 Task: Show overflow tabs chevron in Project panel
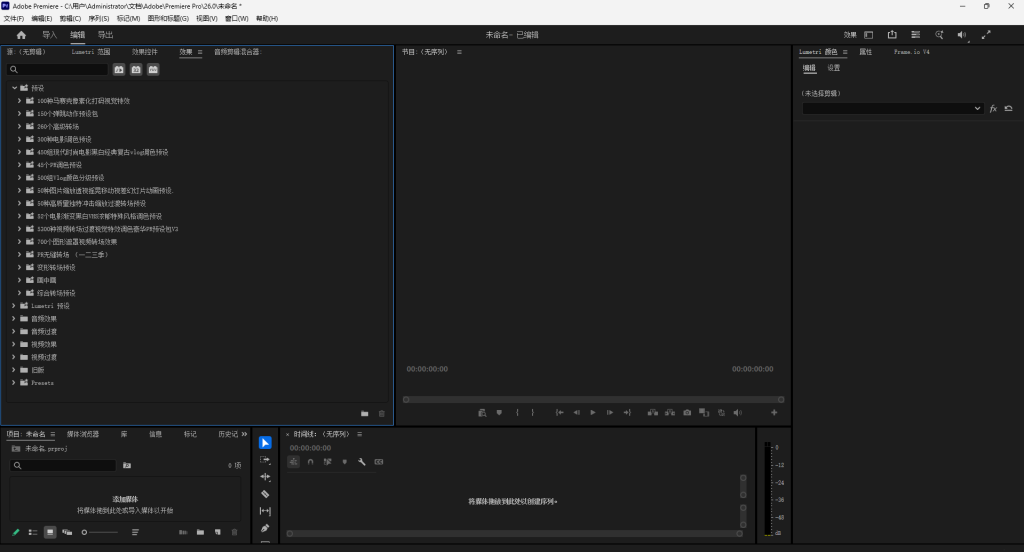pyautogui.click(x=244, y=434)
